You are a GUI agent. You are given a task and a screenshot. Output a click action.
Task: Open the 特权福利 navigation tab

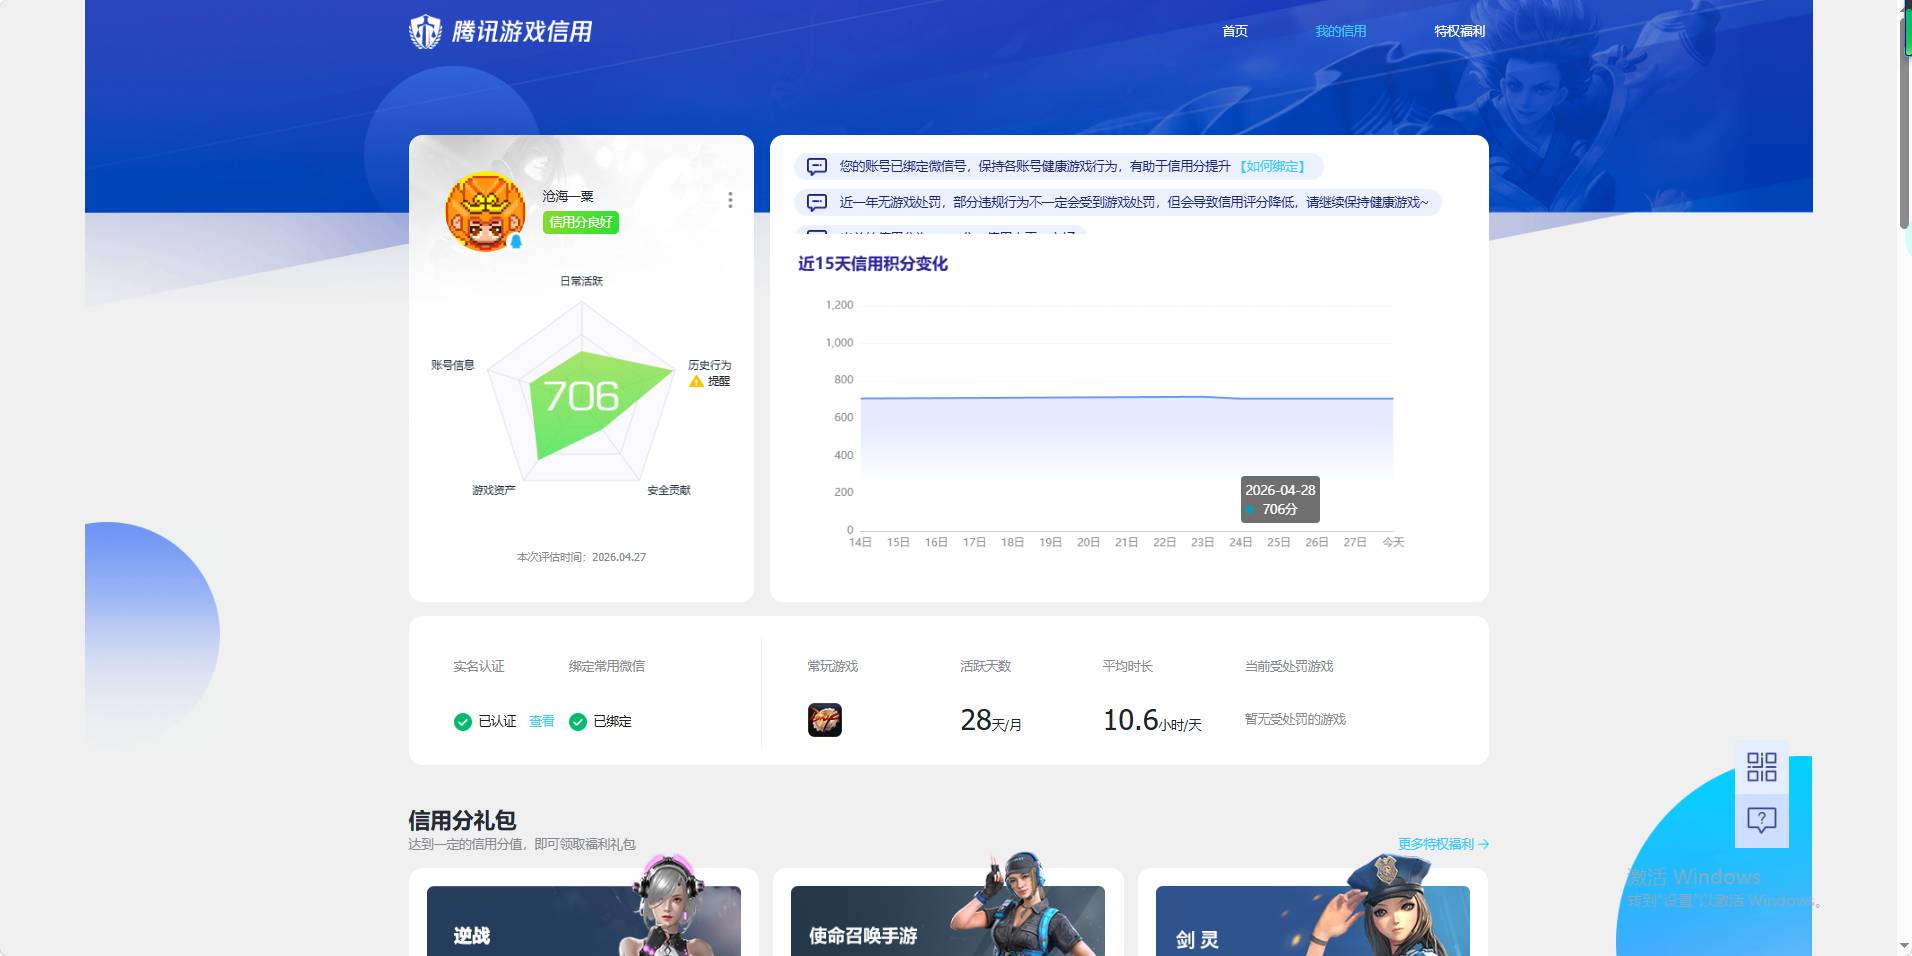point(1459,31)
